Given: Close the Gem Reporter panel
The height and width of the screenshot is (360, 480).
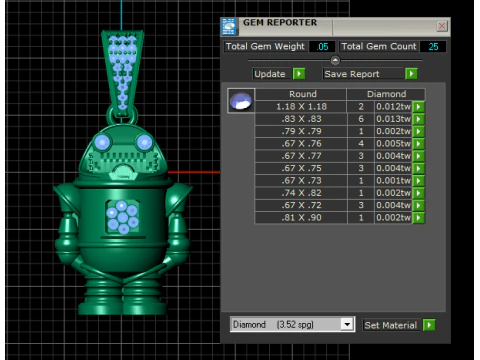Looking at the screenshot, I should (x=442, y=26).
